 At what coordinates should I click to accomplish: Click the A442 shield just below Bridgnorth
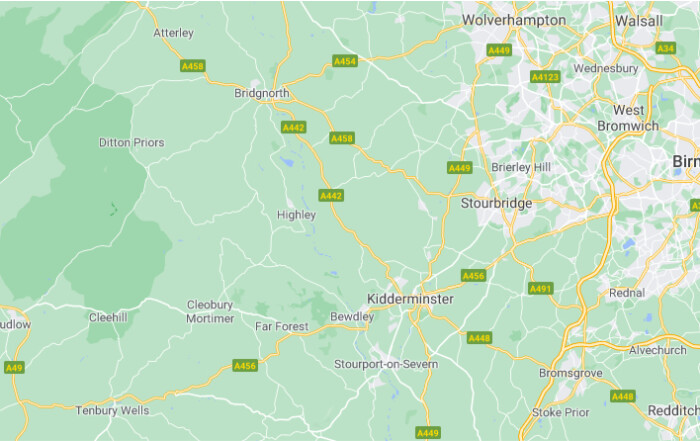pos(293,128)
